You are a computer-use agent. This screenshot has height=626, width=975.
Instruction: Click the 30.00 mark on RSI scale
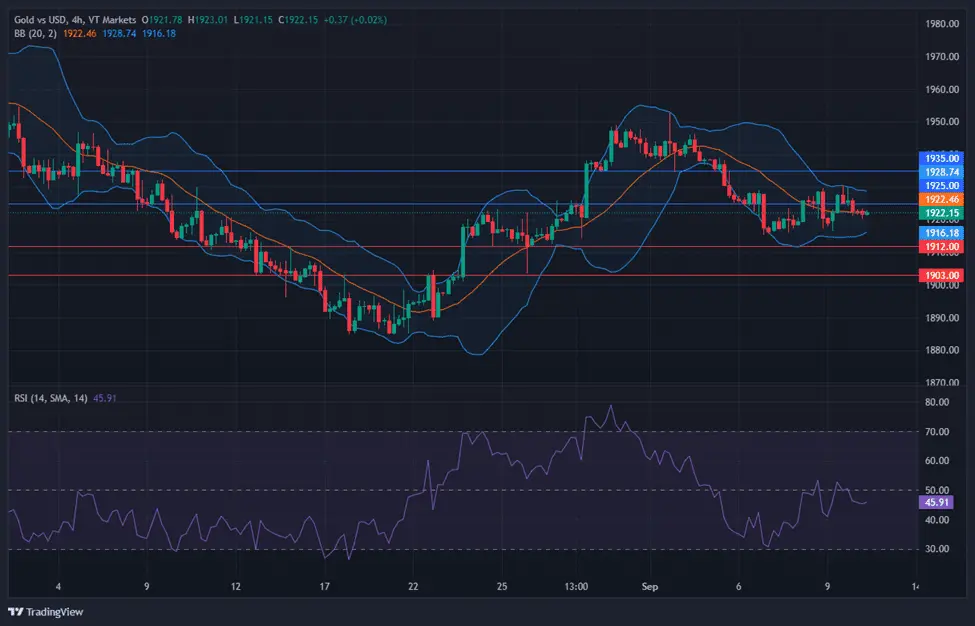pyautogui.click(x=937, y=550)
